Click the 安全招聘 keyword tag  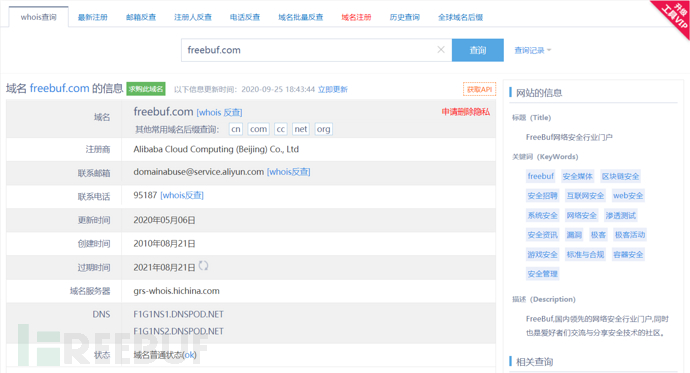coord(542,196)
